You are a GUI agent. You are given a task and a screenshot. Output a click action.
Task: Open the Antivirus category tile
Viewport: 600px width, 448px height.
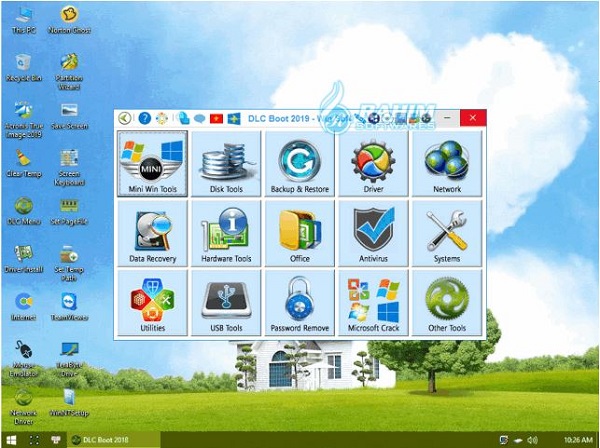click(x=373, y=233)
